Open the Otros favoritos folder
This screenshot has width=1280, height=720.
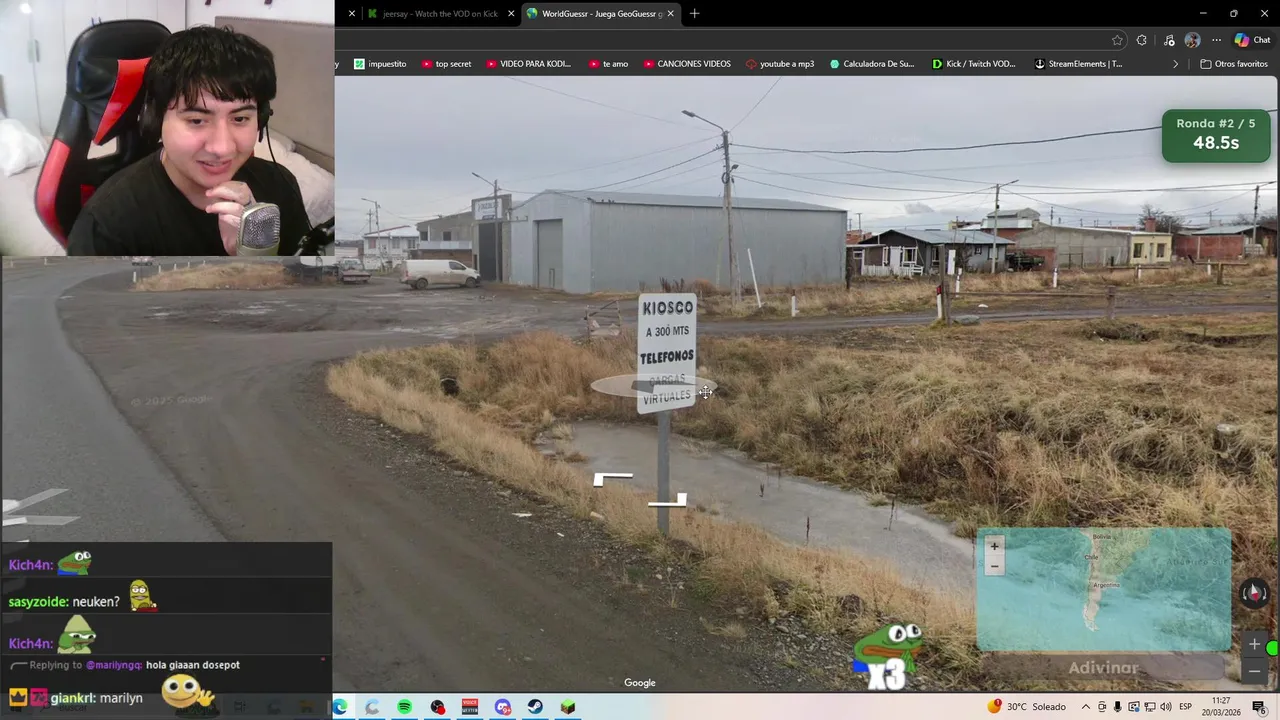tap(1234, 64)
